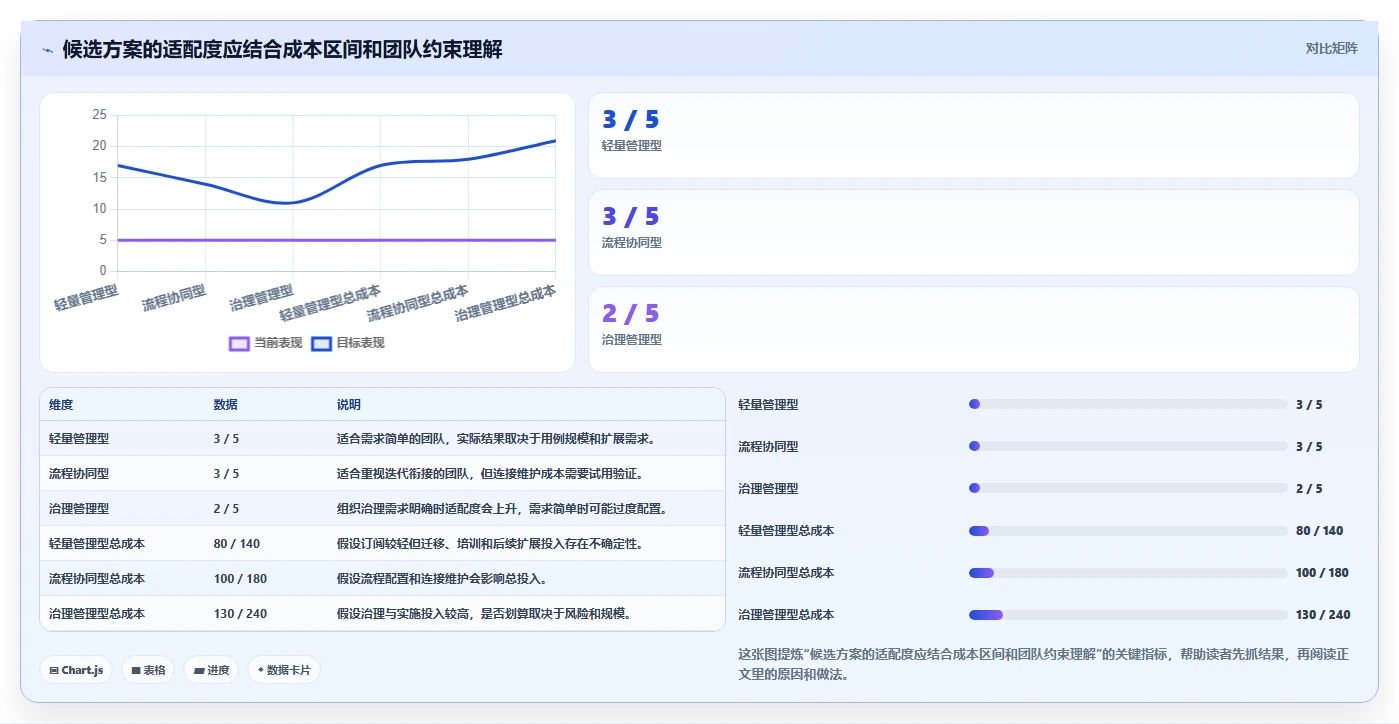Click the 说明 table column header
The width and height of the screenshot is (1399, 724).
click(x=349, y=405)
